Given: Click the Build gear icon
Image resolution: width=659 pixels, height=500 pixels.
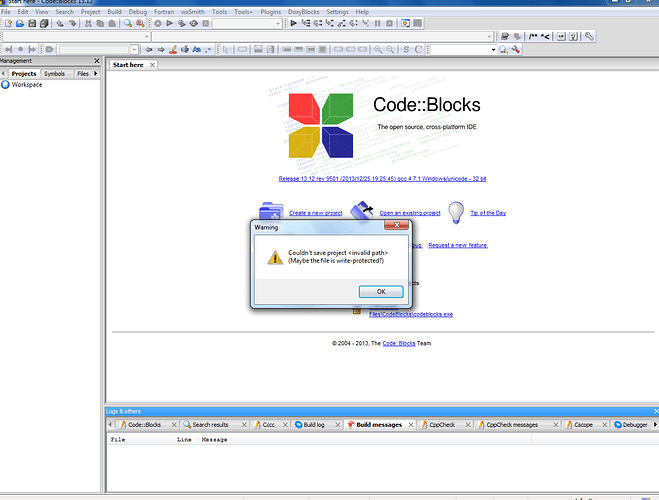Looking at the screenshot, I should [158, 24].
